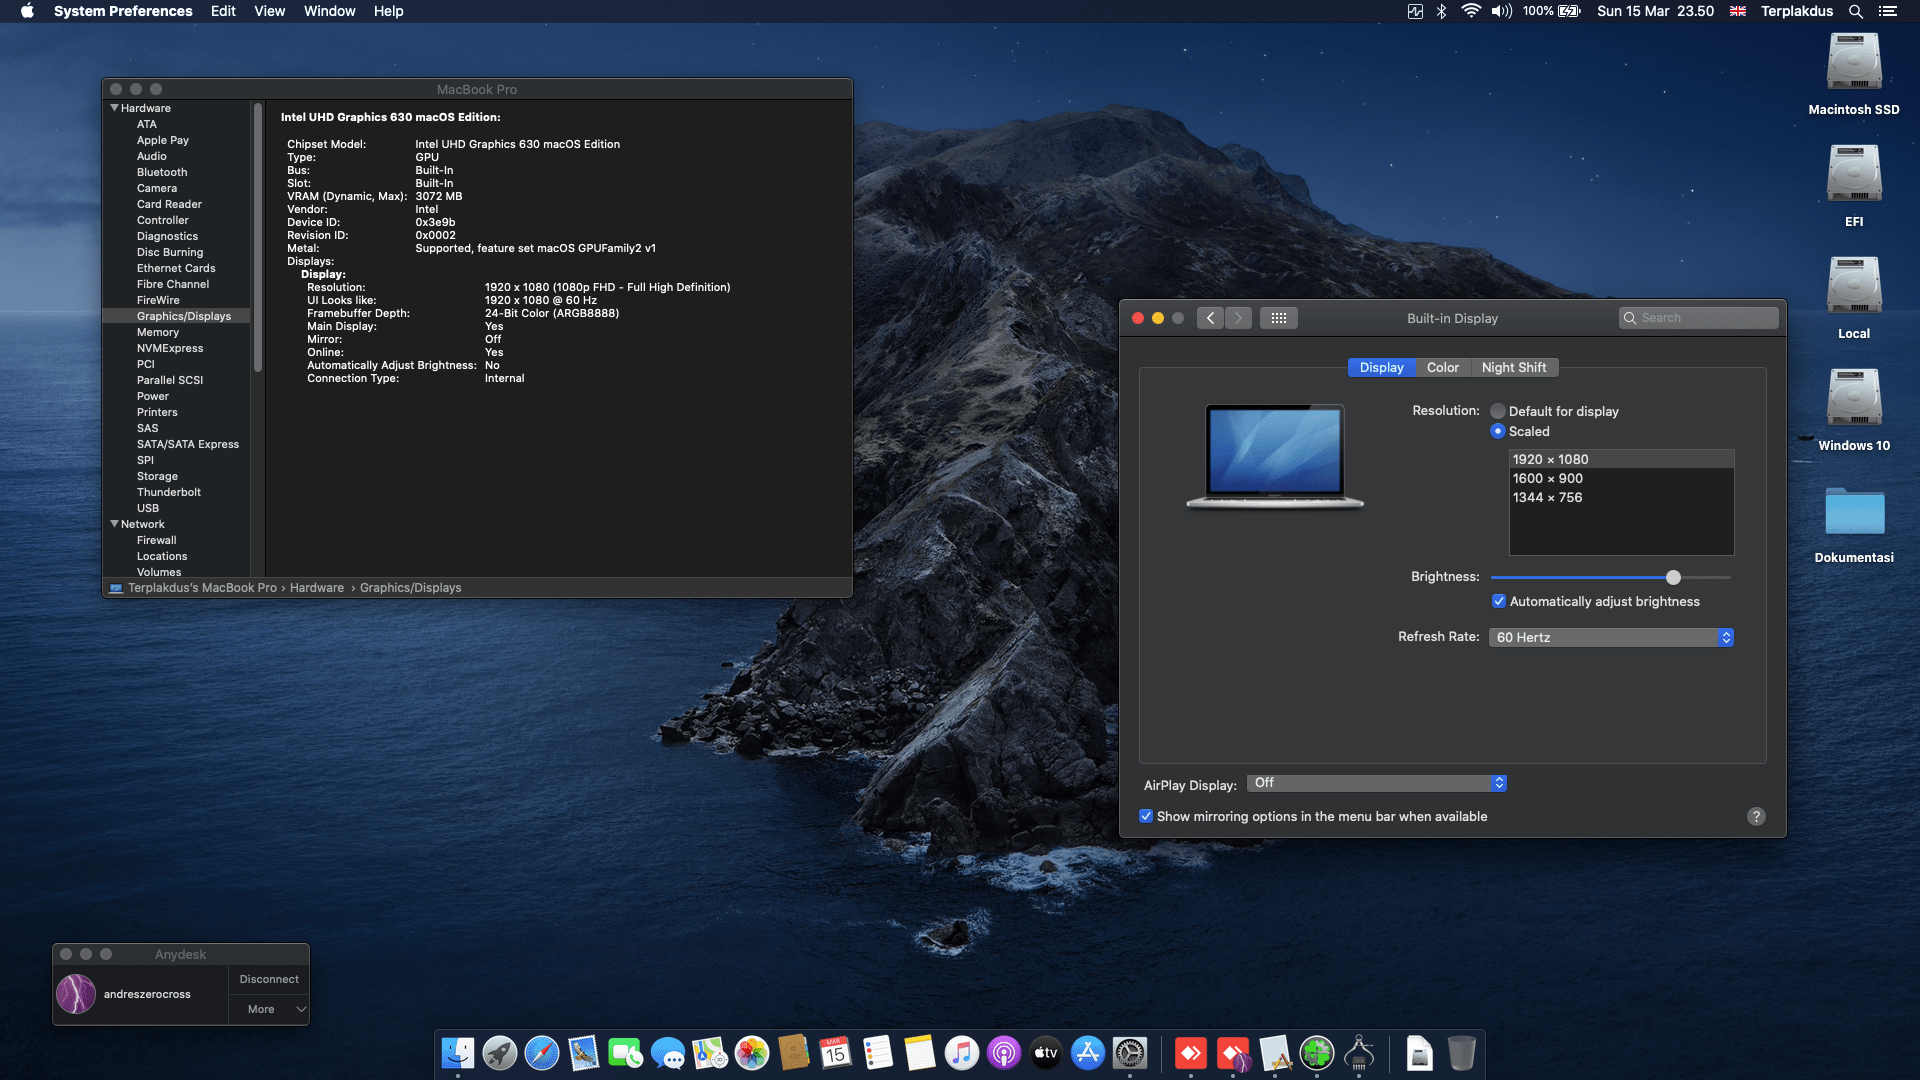The height and width of the screenshot is (1080, 1920).
Task: Open the View menu
Action: pos(269,11)
